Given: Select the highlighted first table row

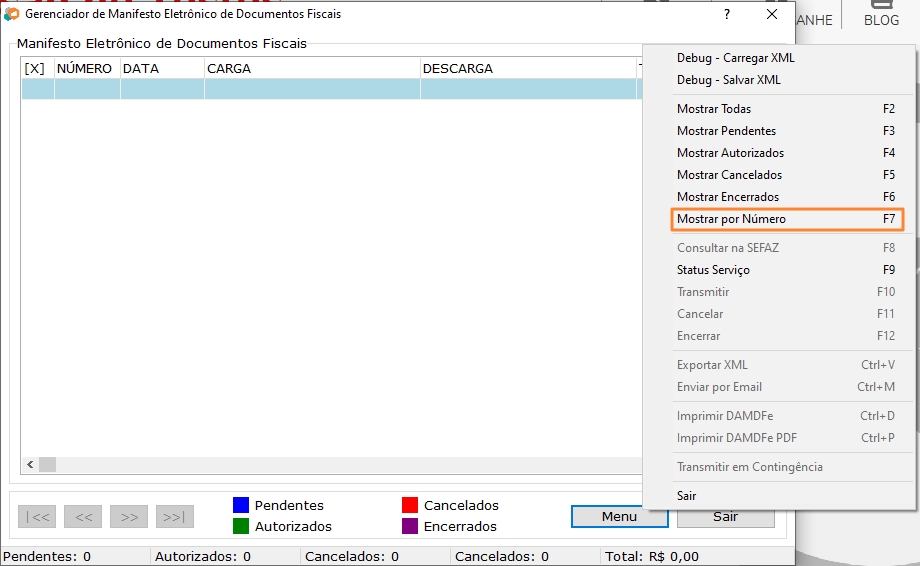Looking at the screenshot, I should tap(330, 89).
